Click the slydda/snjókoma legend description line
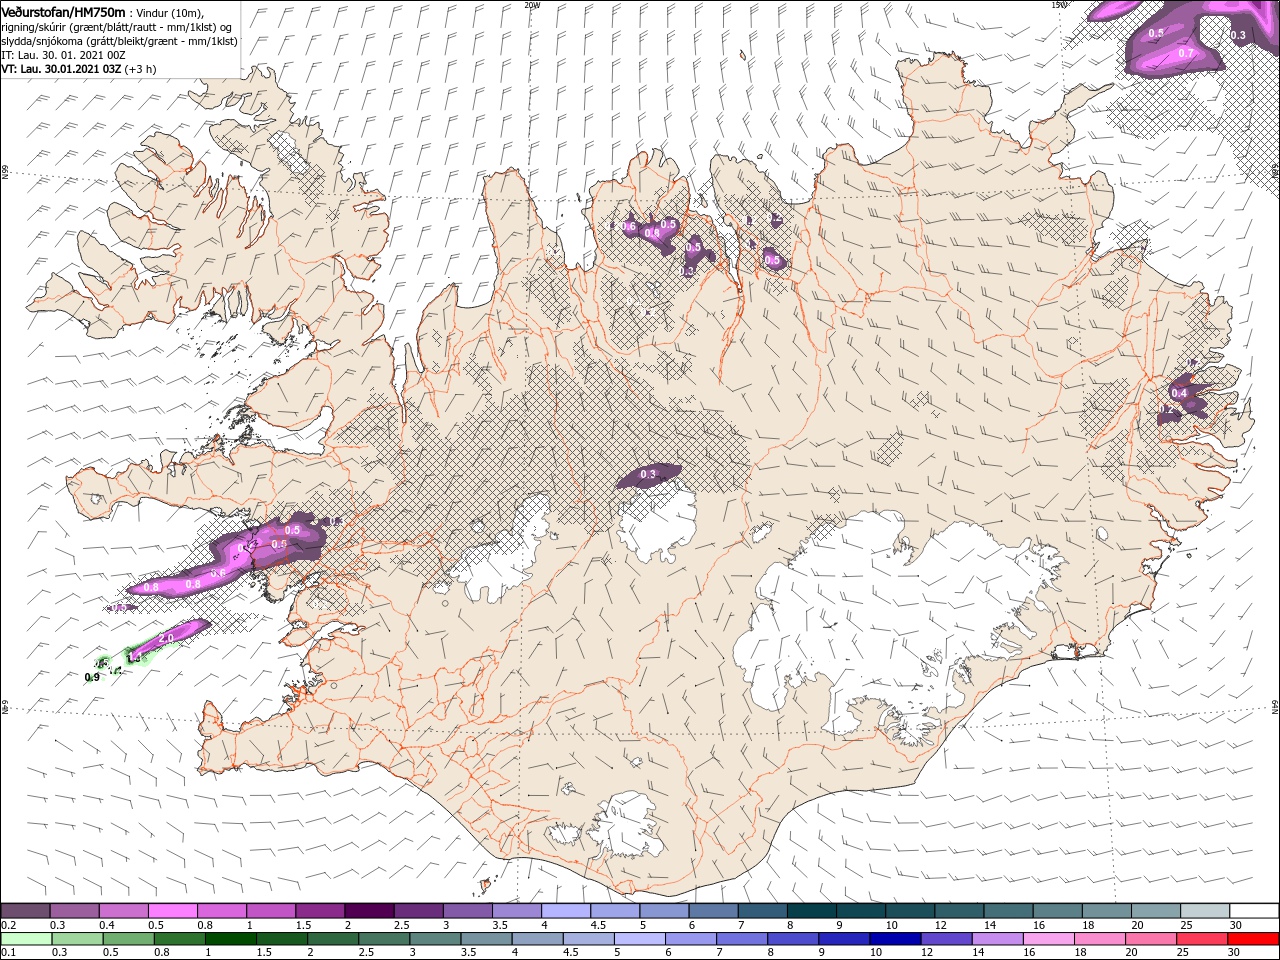 coord(120,41)
